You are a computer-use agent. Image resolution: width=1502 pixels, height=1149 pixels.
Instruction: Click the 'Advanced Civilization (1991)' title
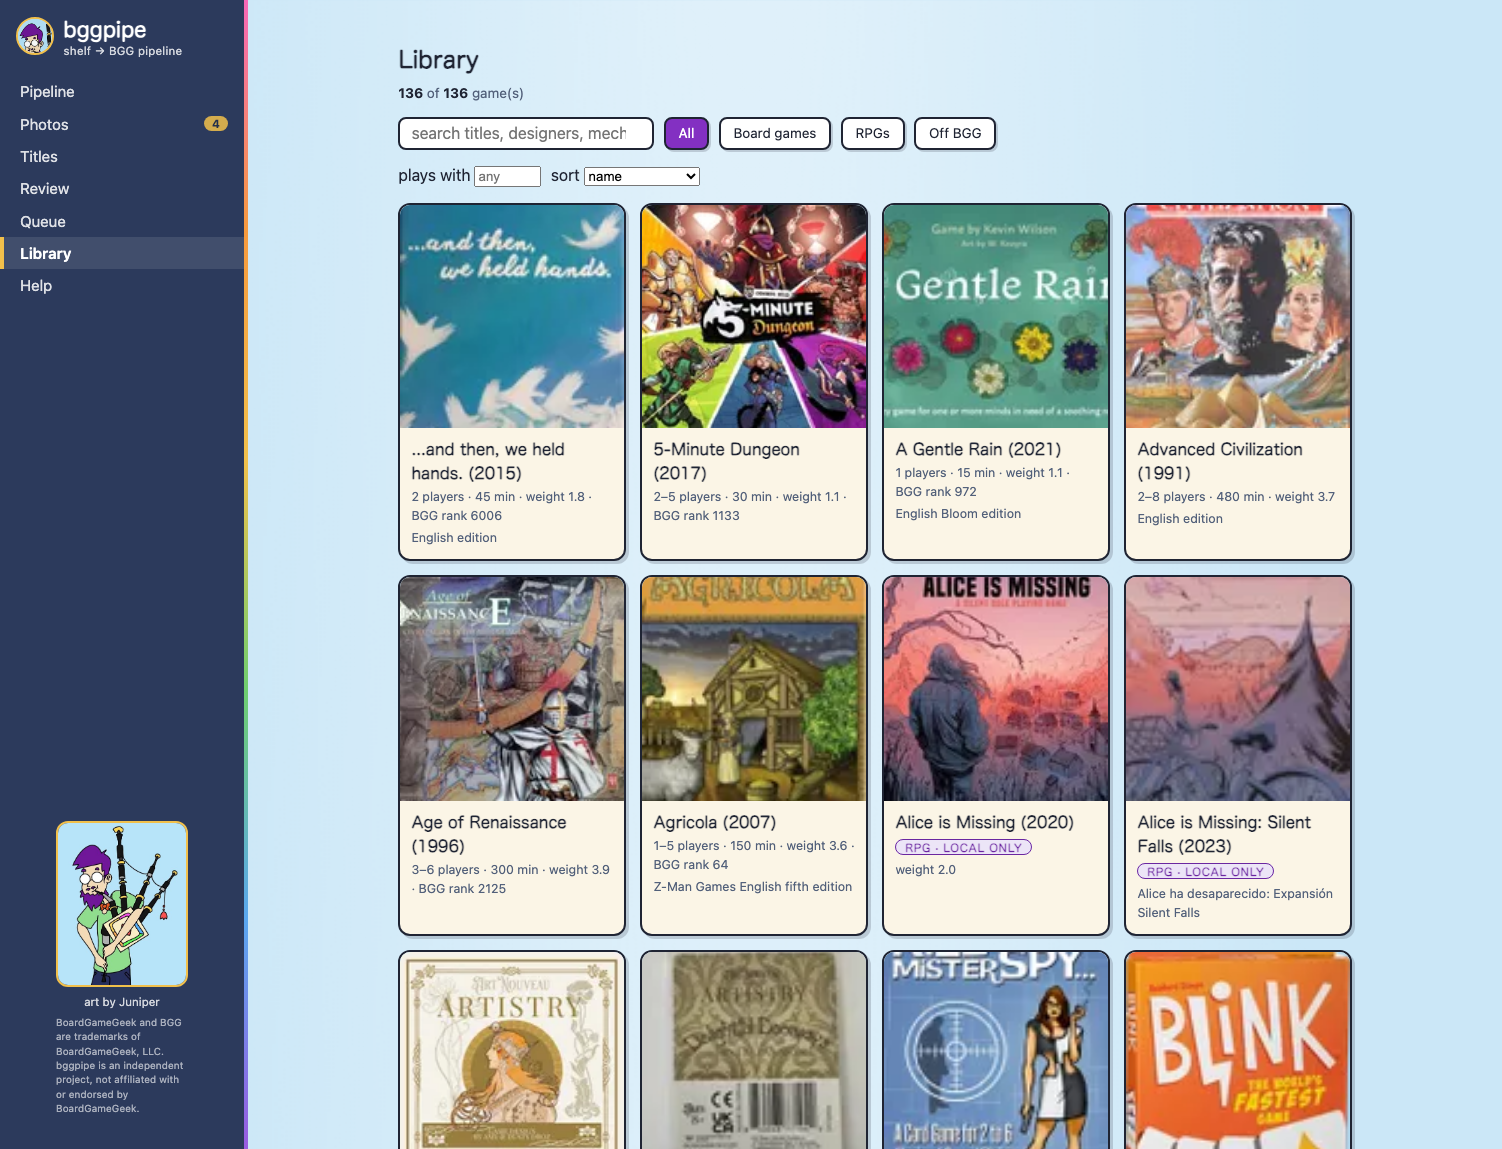[x=1220, y=462]
